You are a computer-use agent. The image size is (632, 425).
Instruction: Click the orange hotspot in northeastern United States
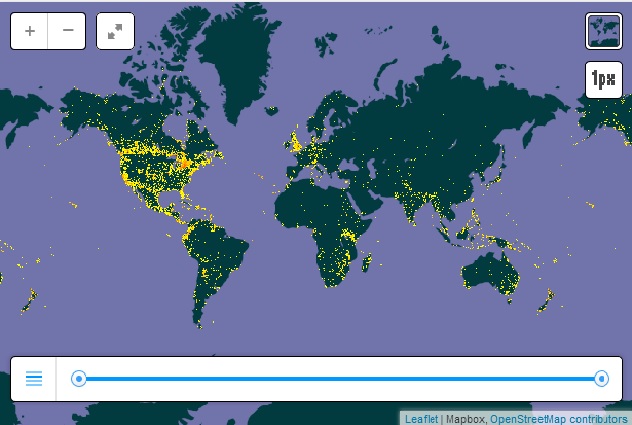(185, 163)
